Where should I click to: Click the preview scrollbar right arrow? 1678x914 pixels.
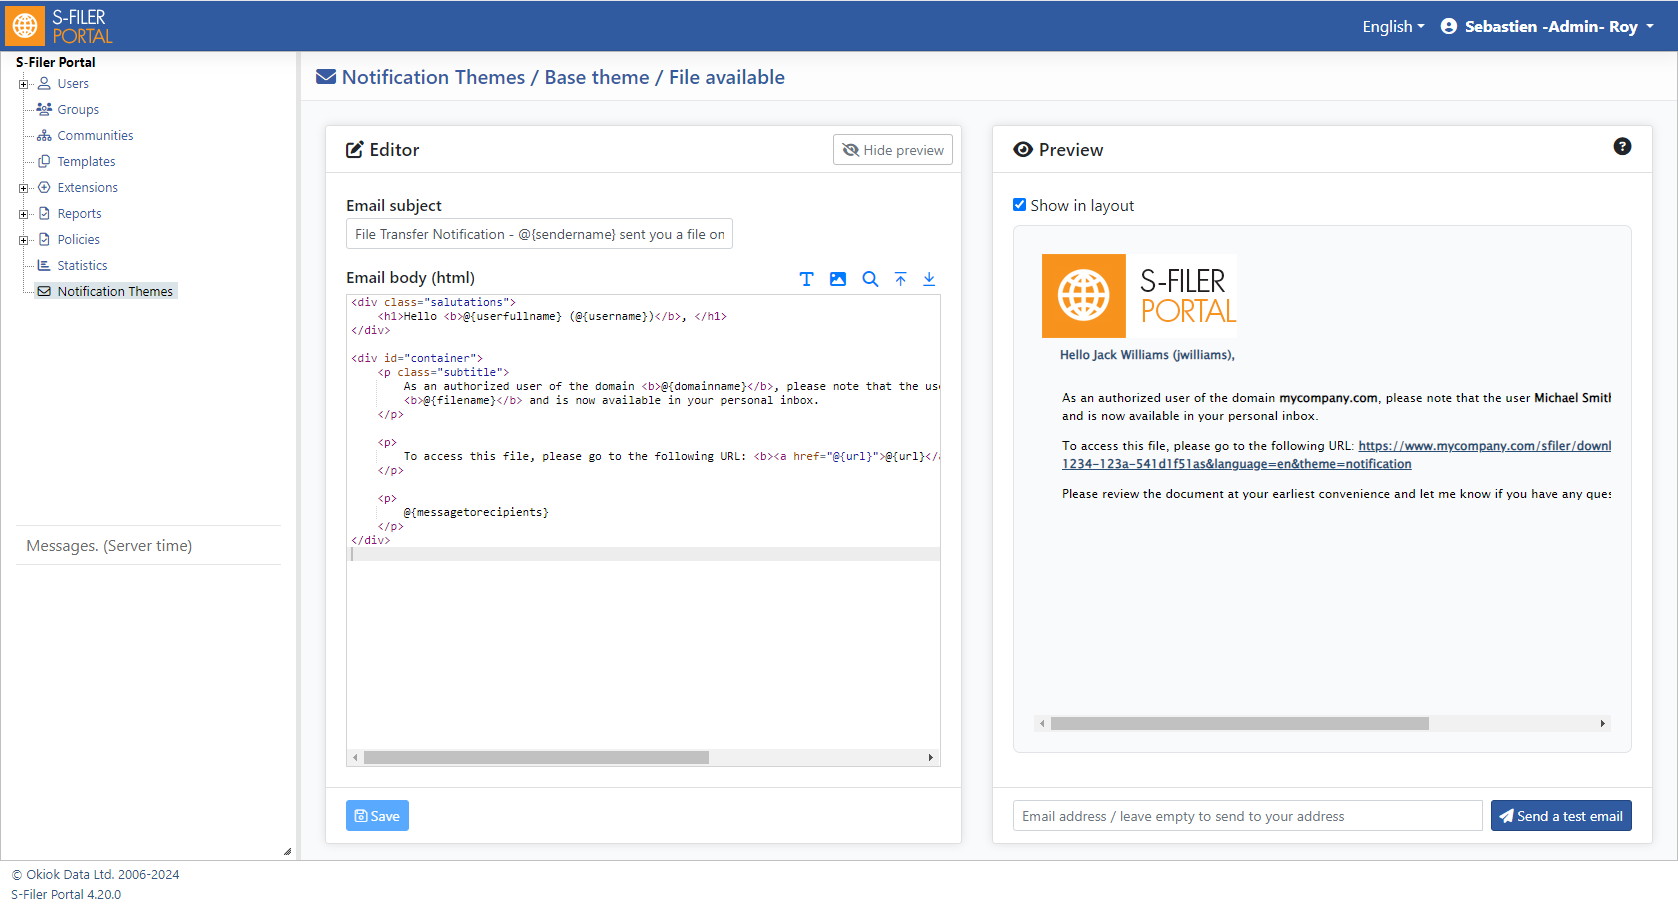[1603, 724]
